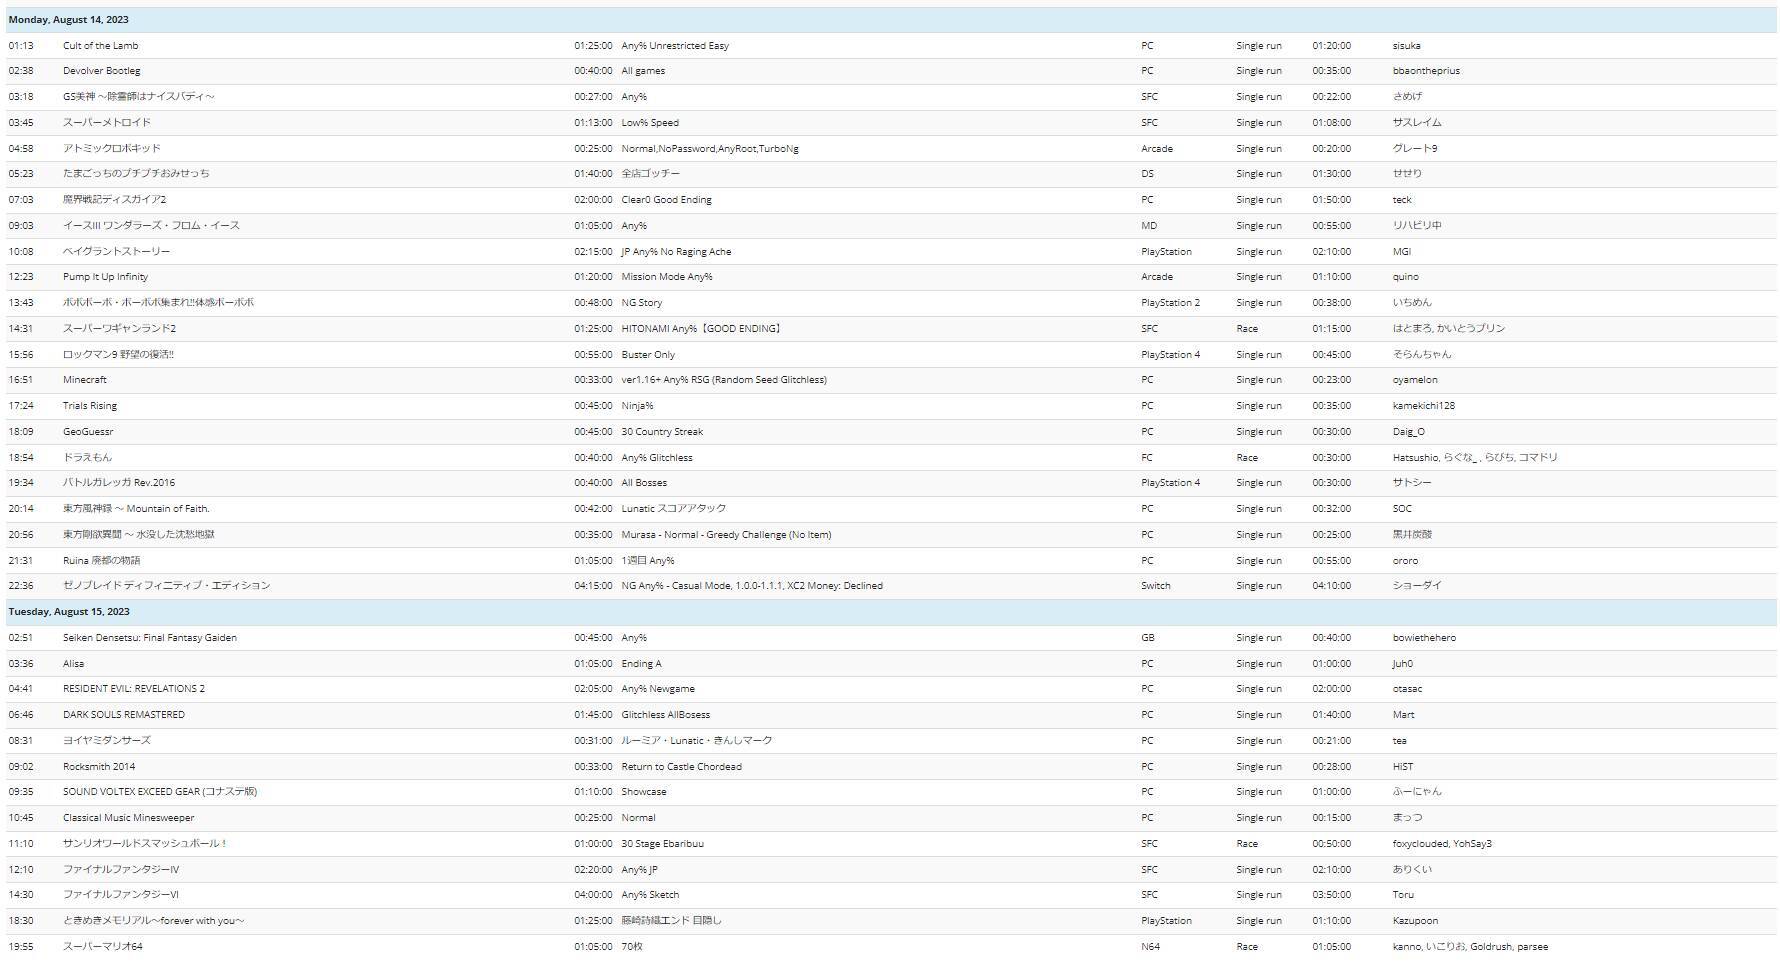1780x964 pixels.
Task: Click the Pump It Up Infinity title
Action: [105, 277]
